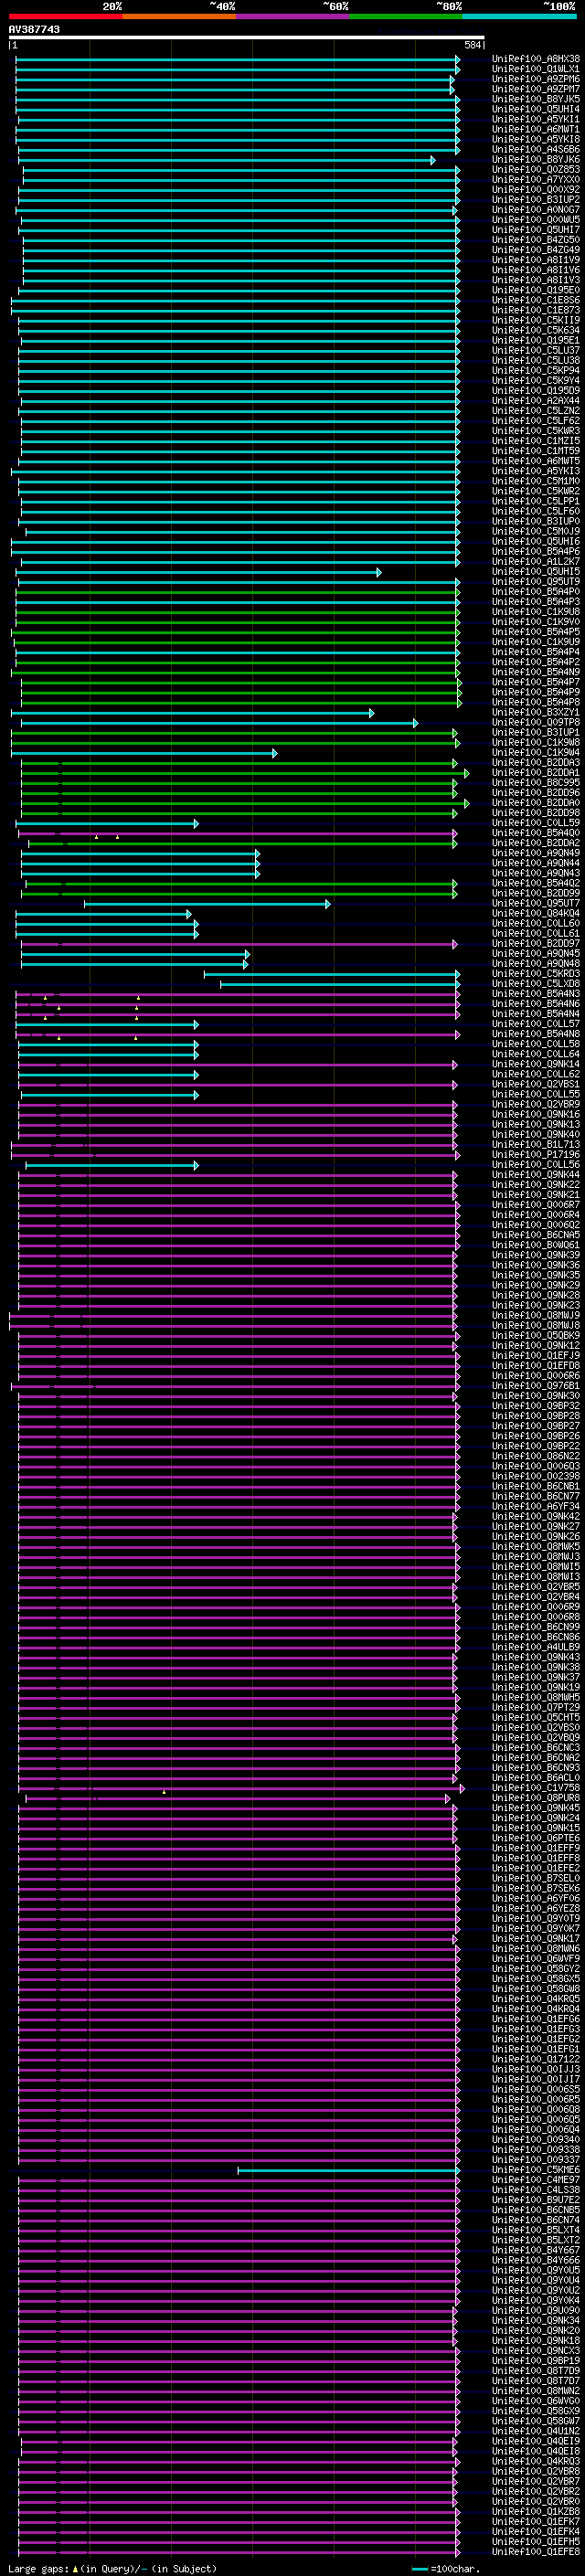Select the UniRef100_B5A4N9 label
This screenshot has height=2576, width=585.
click(536, 672)
